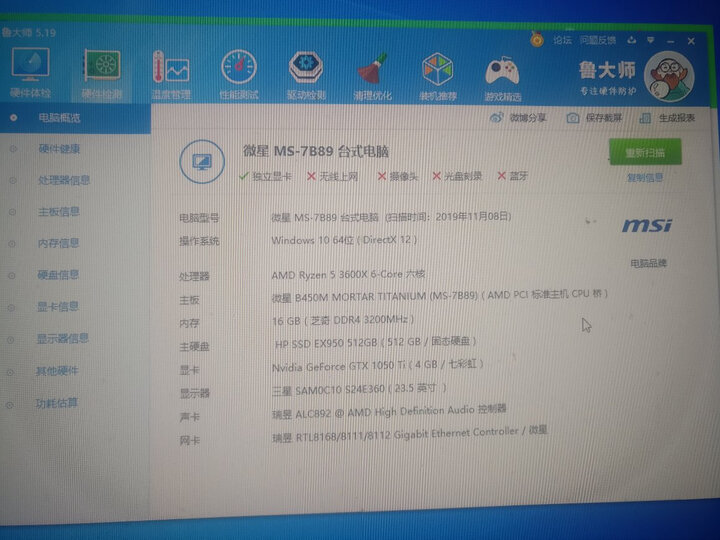Select 功耗估算 in sidebar
Image resolution: width=720 pixels, height=540 pixels.
(x=56, y=403)
